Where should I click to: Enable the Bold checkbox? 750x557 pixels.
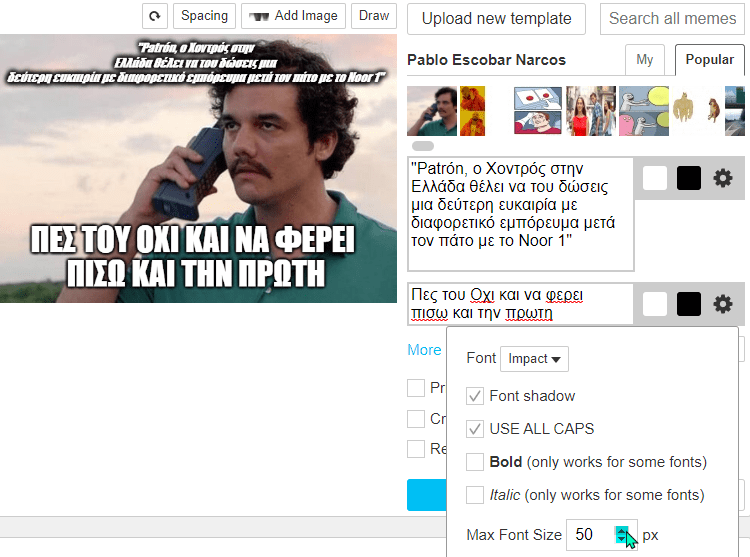[x=475, y=462]
